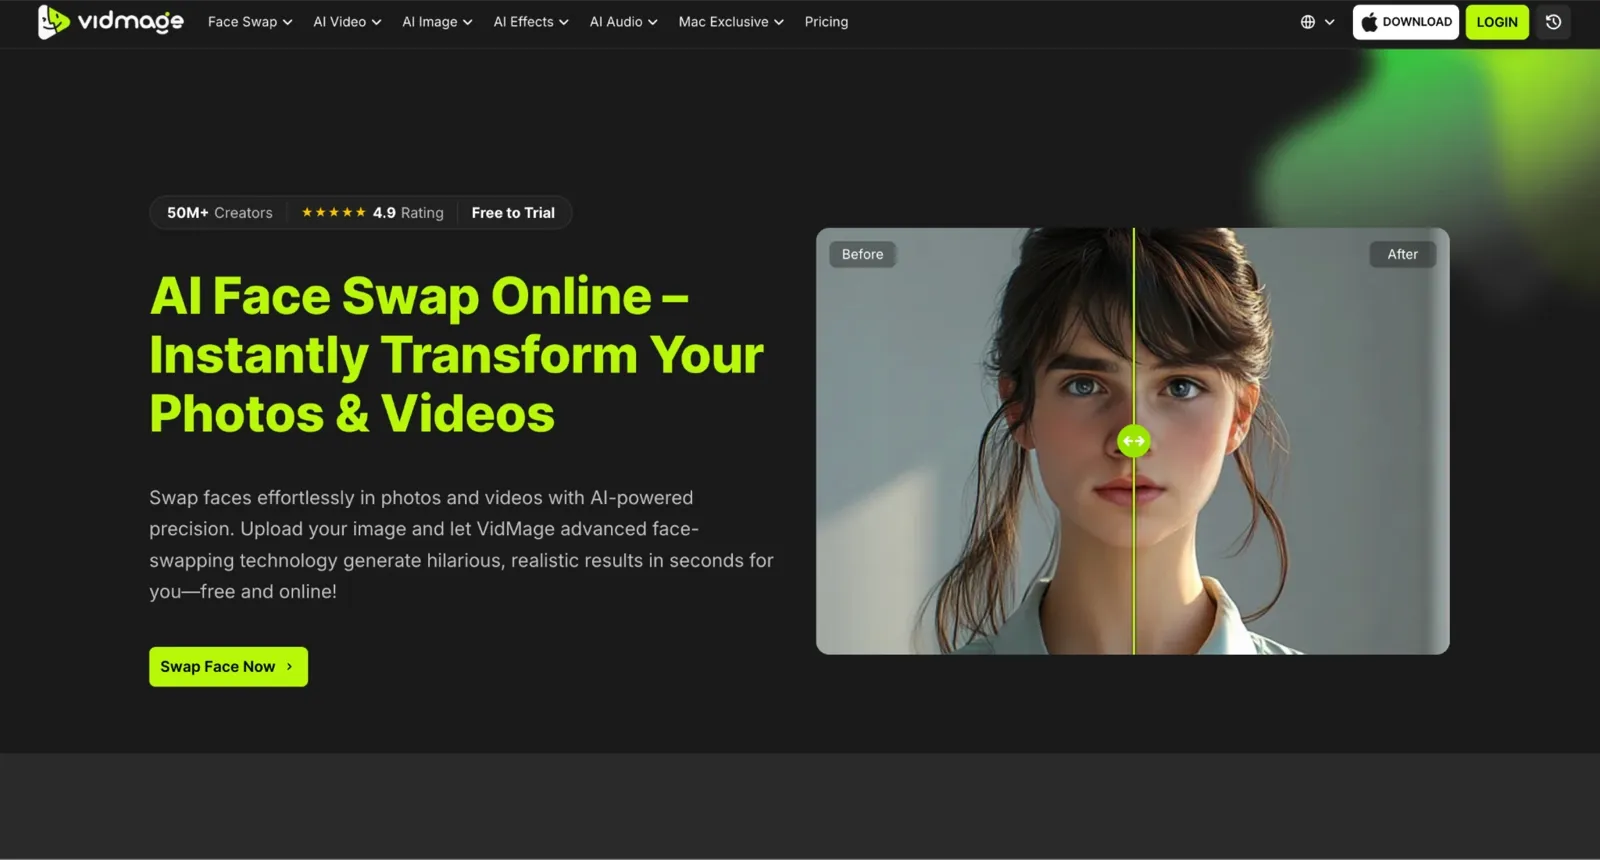This screenshot has height=860, width=1600.
Task: Click Swap Face Now button
Action: [x=228, y=667]
